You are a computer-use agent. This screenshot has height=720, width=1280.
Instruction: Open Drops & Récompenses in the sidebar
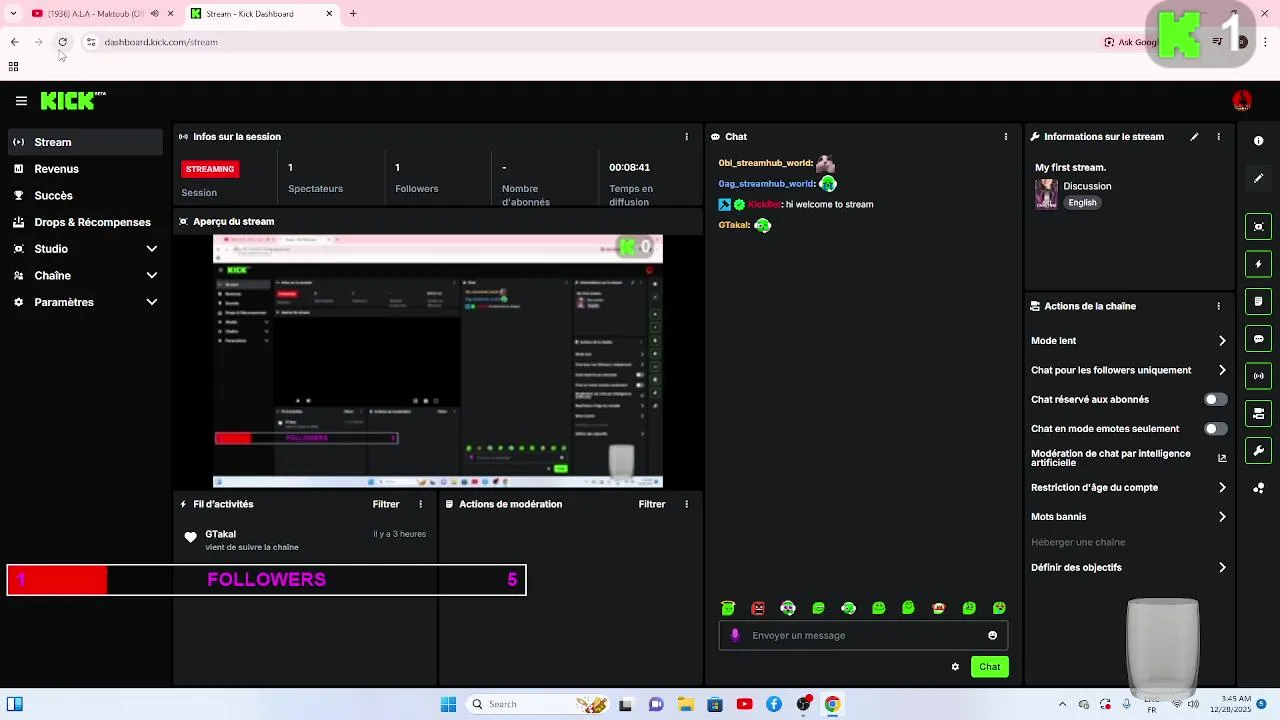(x=84, y=222)
